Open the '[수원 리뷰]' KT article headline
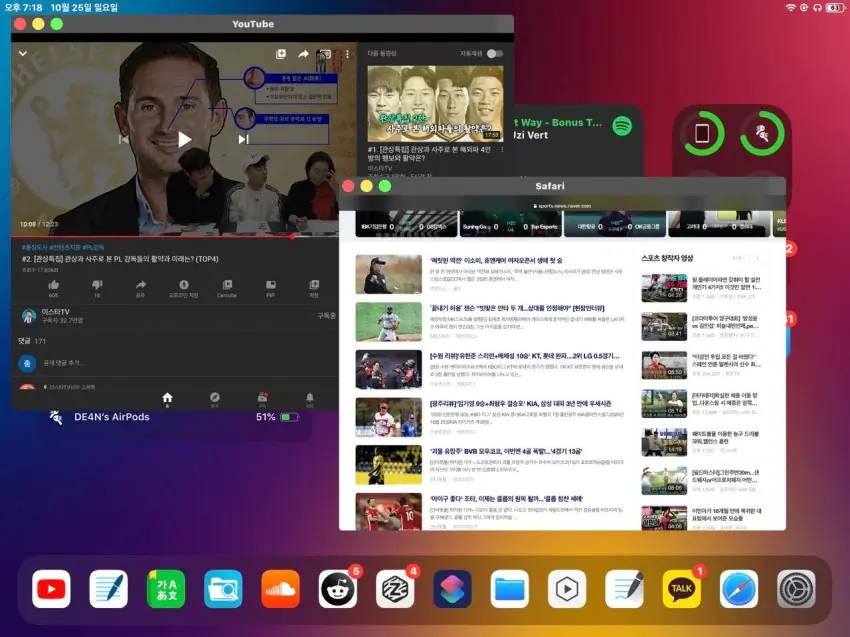 coord(524,356)
